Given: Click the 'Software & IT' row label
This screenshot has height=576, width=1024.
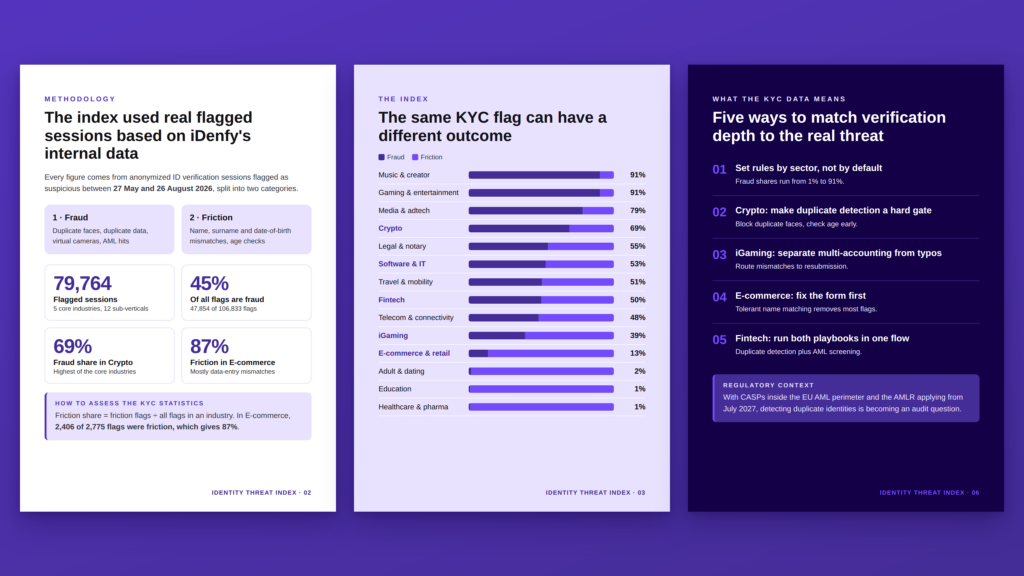Looking at the screenshot, I should (402, 264).
